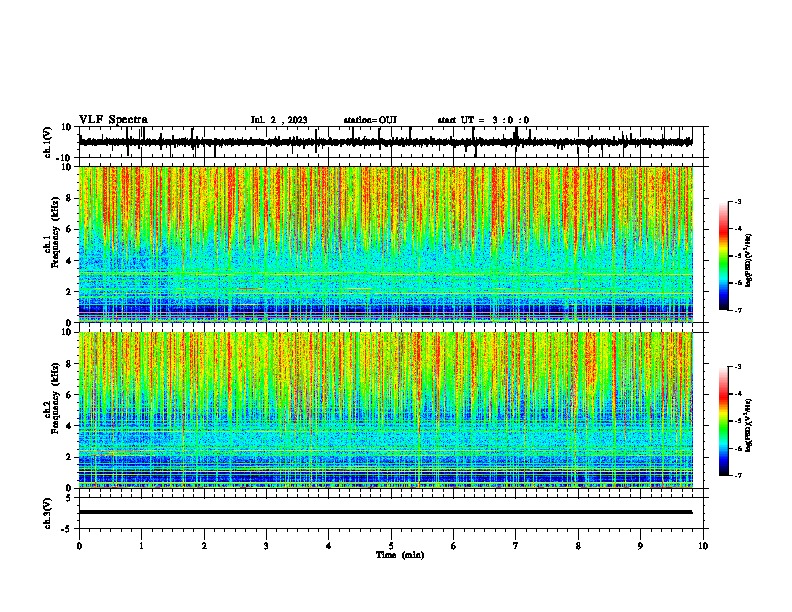Click the 'ch.3(V)' axis label
The height and width of the screenshot is (612, 792).
click(x=48, y=513)
